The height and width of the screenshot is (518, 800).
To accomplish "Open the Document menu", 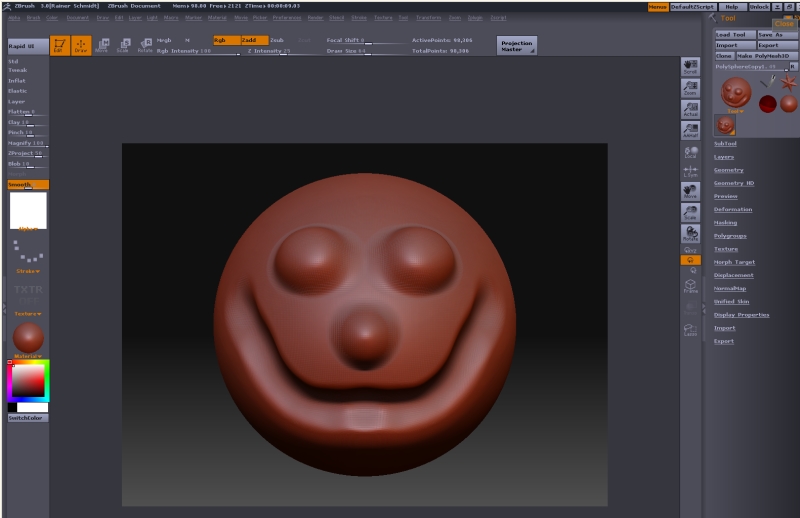I will [x=78, y=17].
